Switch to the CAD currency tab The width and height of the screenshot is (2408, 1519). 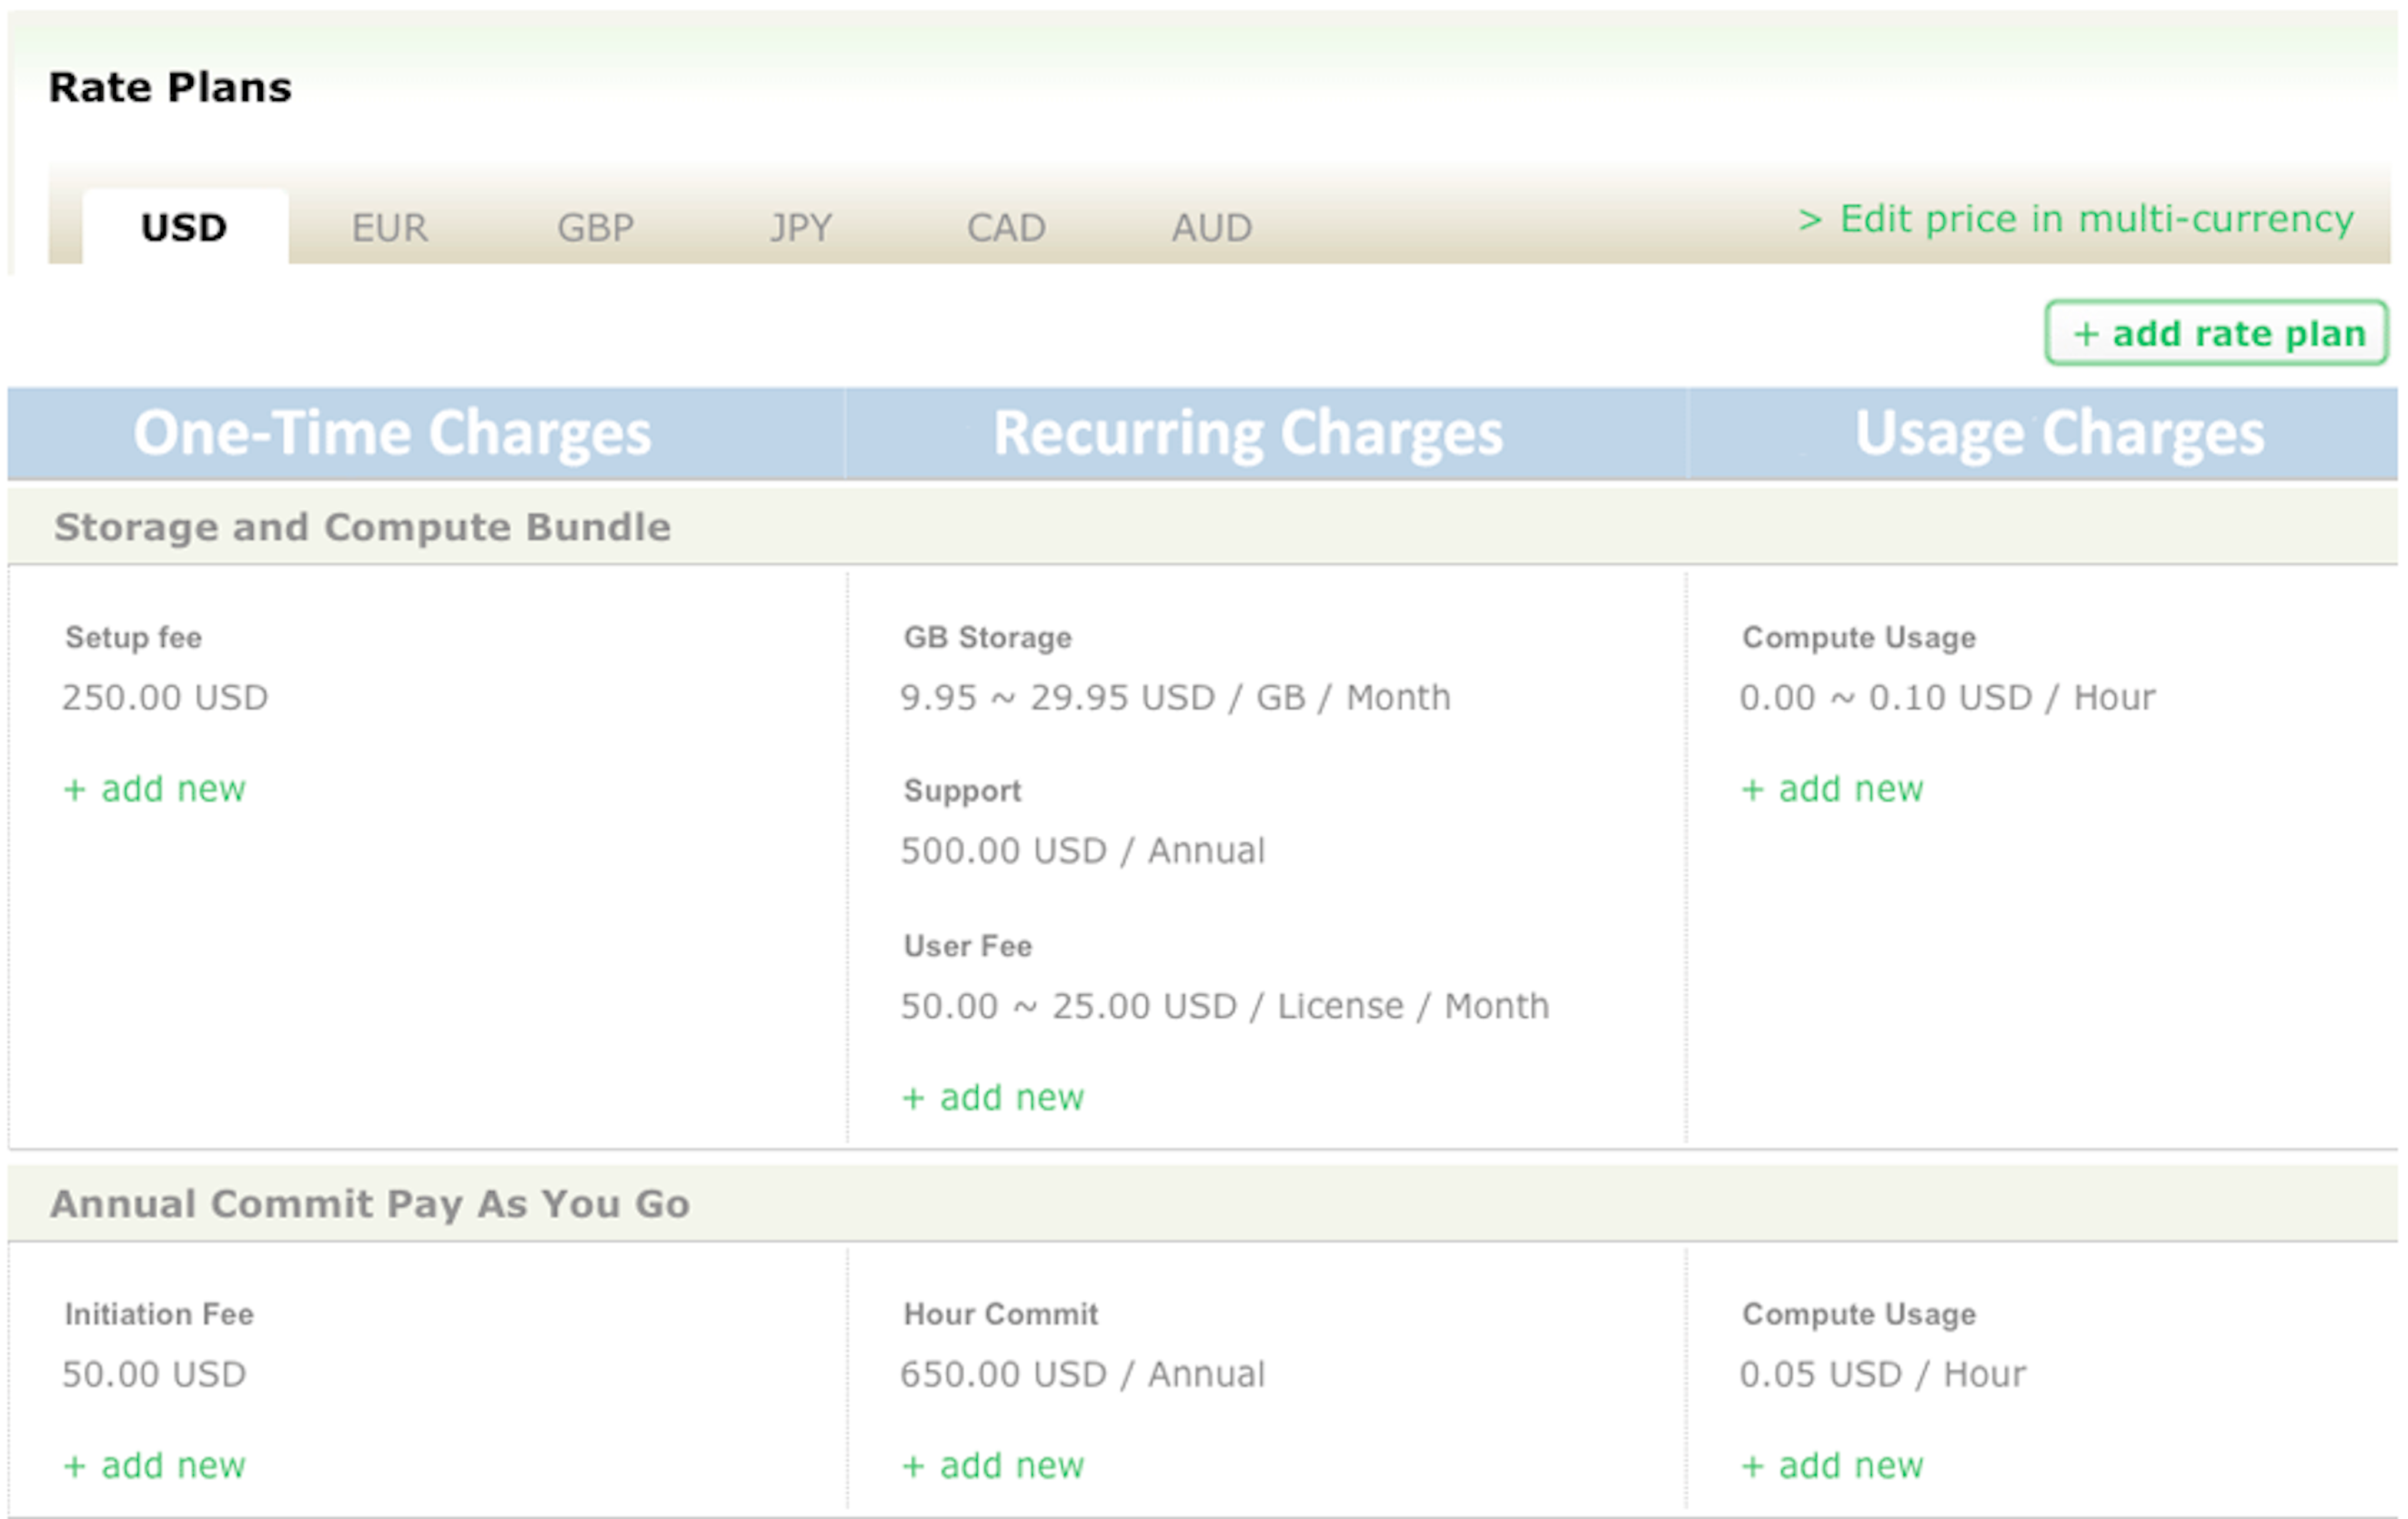coord(1006,227)
